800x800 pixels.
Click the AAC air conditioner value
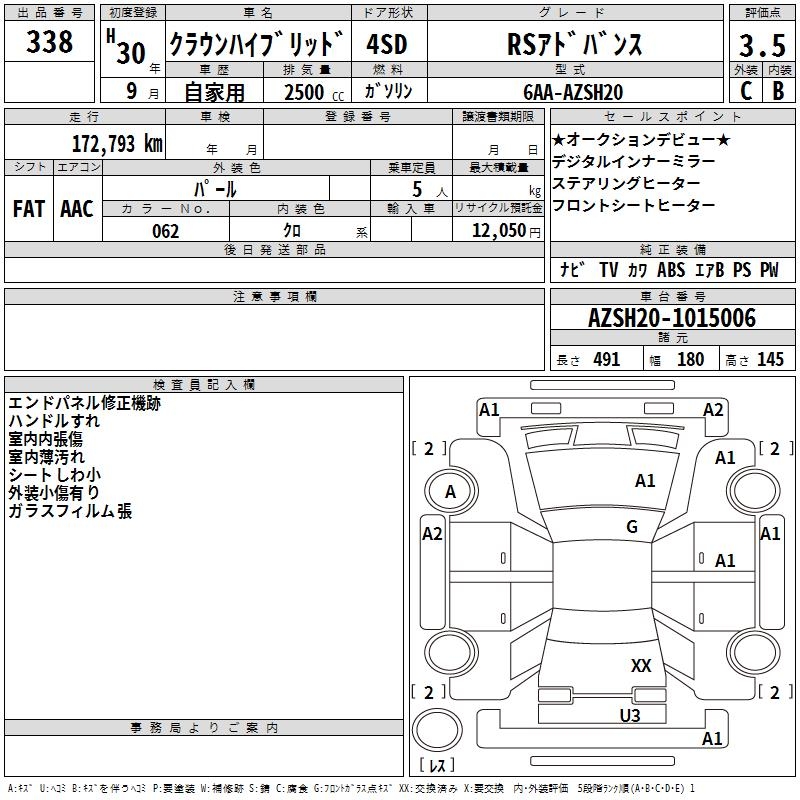[77, 209]
